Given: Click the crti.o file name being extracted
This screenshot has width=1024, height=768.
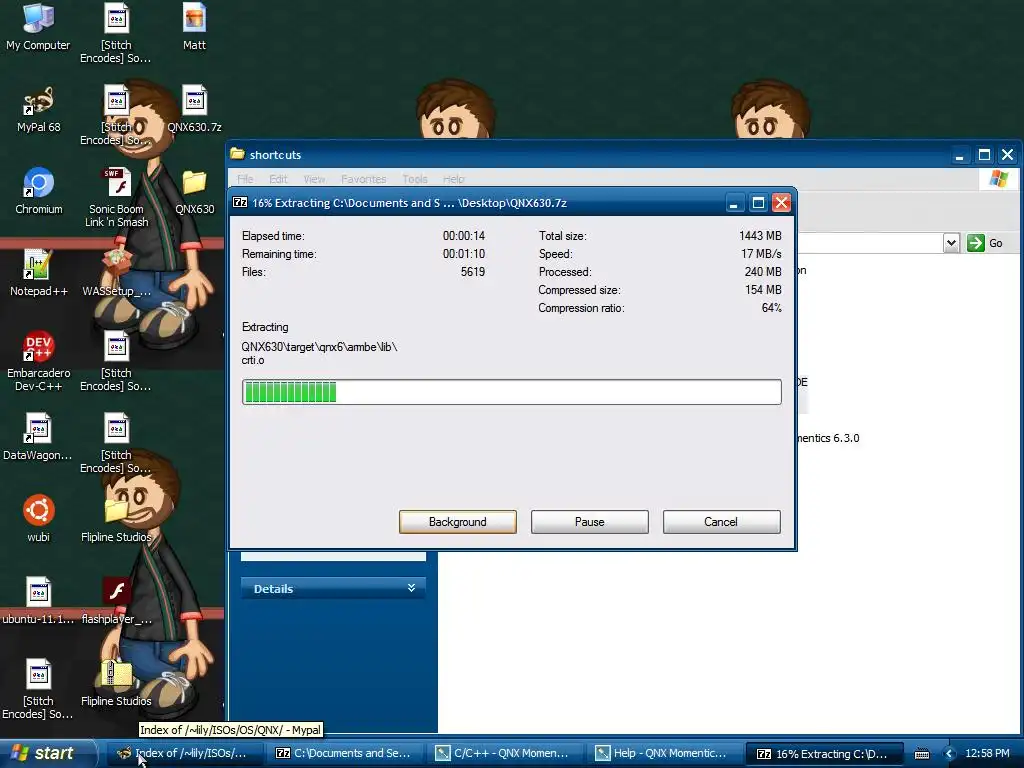Looking at the screenshot, I should 253,360.
